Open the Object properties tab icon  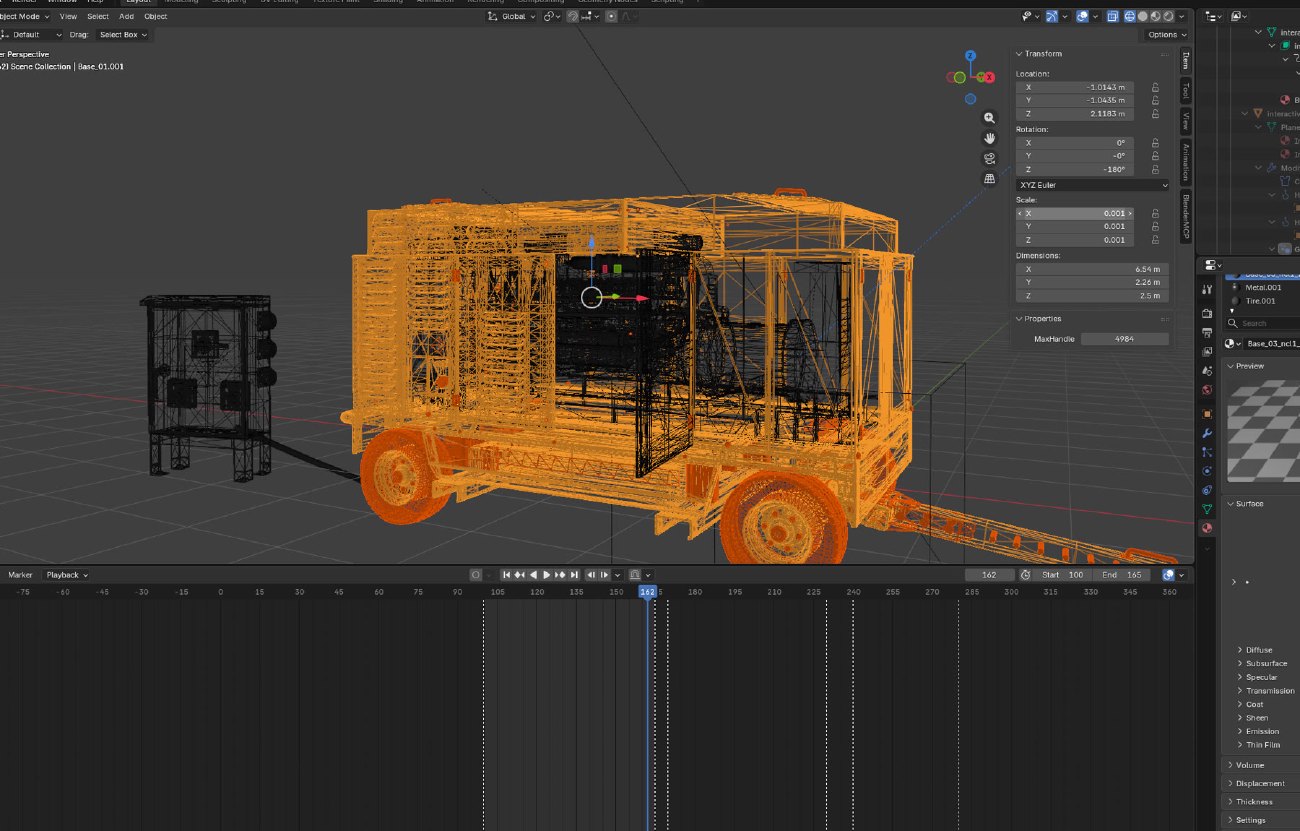(x=1207, y=414)
